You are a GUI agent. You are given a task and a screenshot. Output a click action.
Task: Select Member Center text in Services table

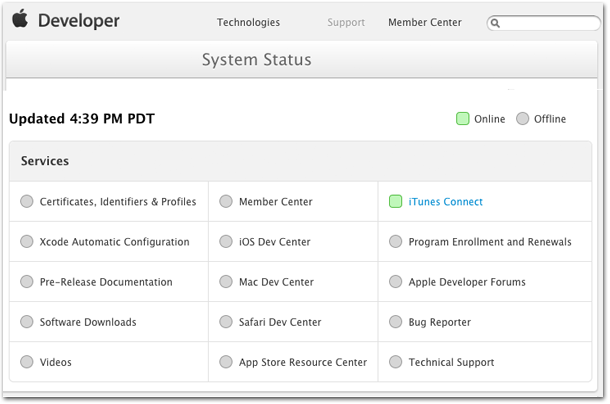(275, 202)
